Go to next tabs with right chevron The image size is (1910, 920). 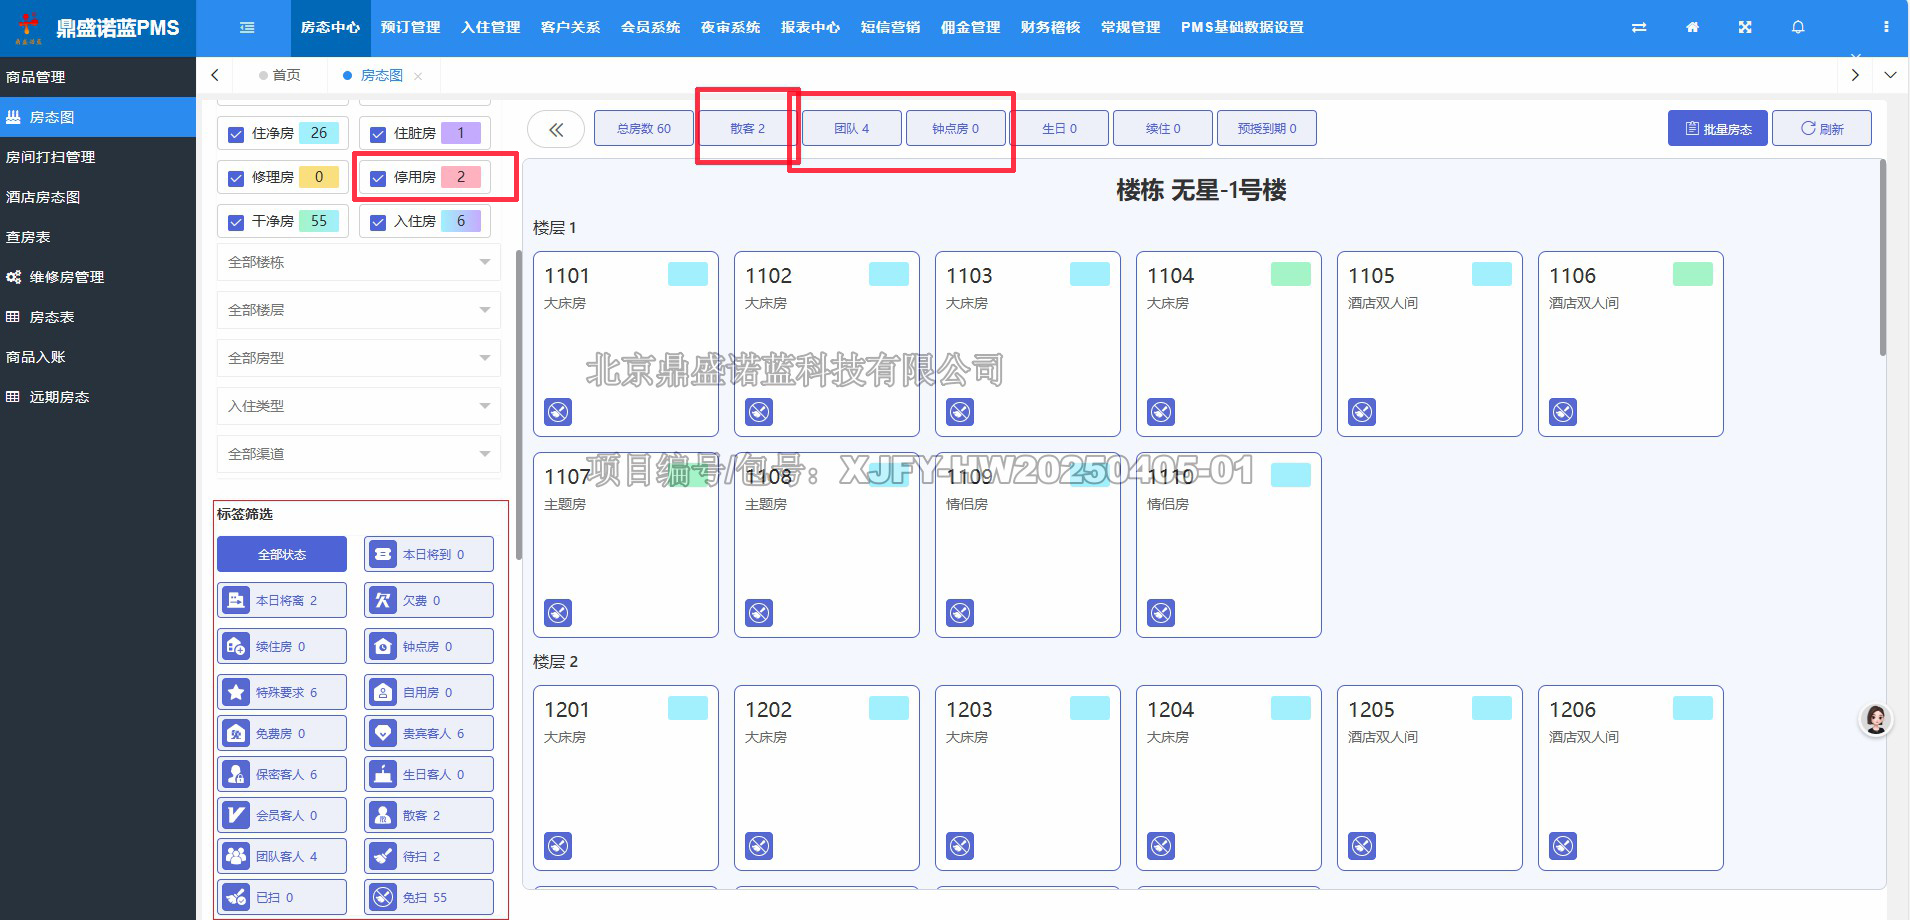1855,75
